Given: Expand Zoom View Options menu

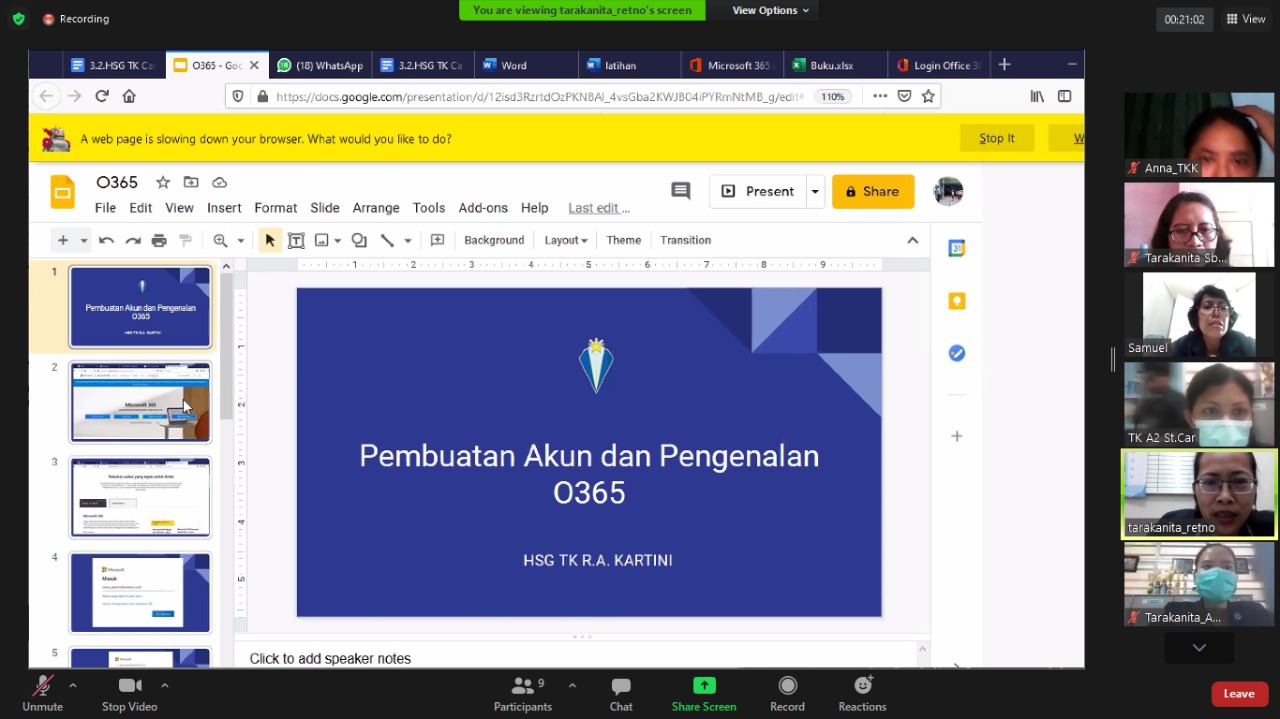Looking at the screenshot, I should (x=771, y=10).
